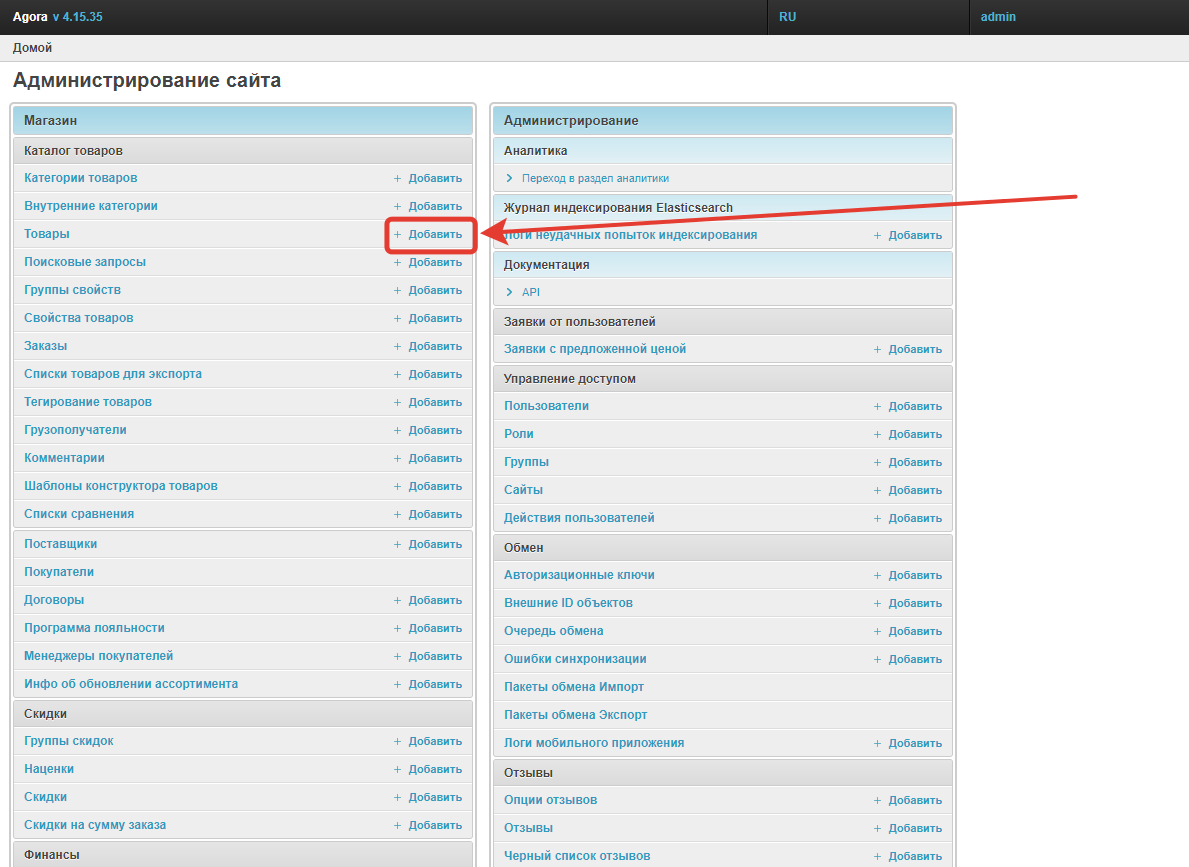Click the plus icon beside Очередь обмена
Image resolution: width=1189 pixels, height=867 pixels.
point(877,632)
